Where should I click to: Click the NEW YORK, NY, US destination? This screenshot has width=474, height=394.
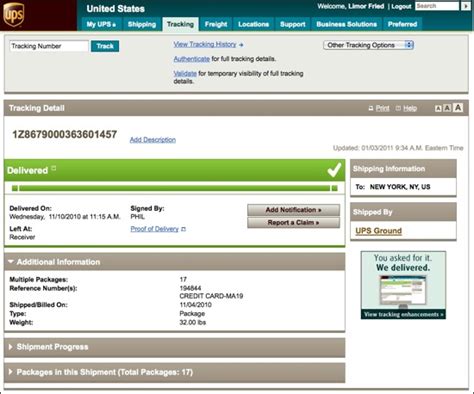(400, 187)
